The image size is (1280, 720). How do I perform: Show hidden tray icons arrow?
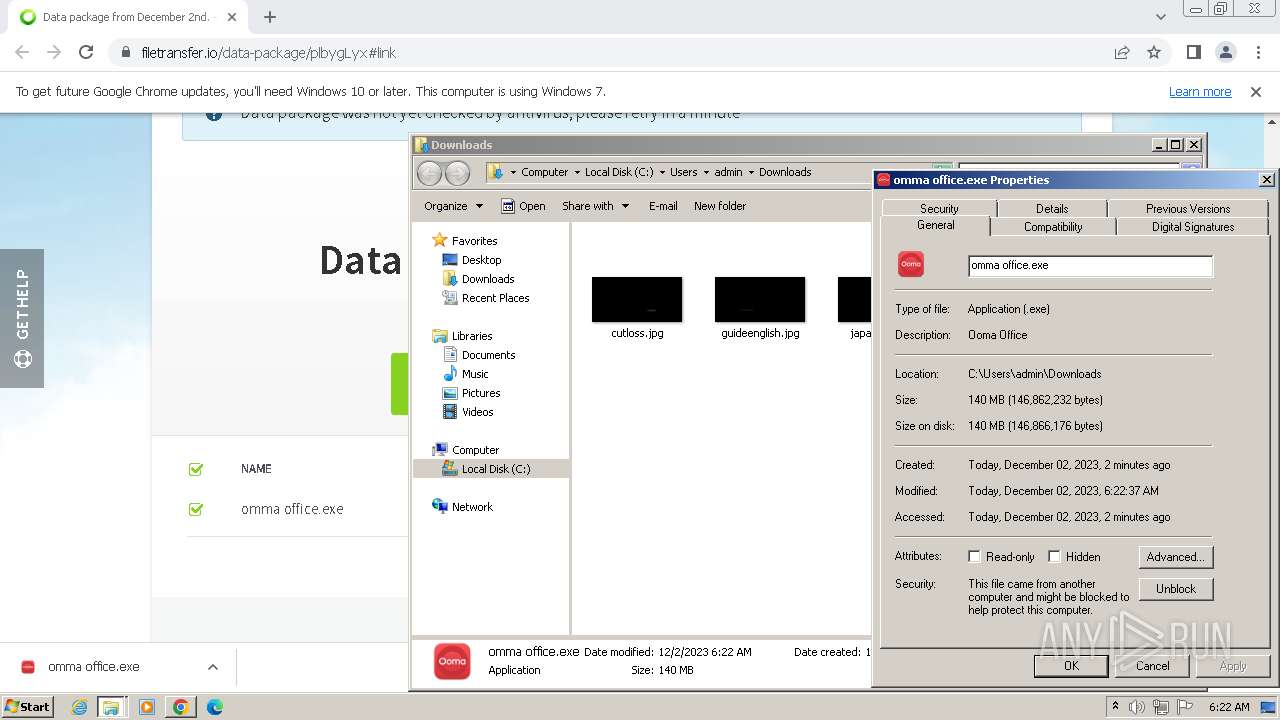point(1115,707)
